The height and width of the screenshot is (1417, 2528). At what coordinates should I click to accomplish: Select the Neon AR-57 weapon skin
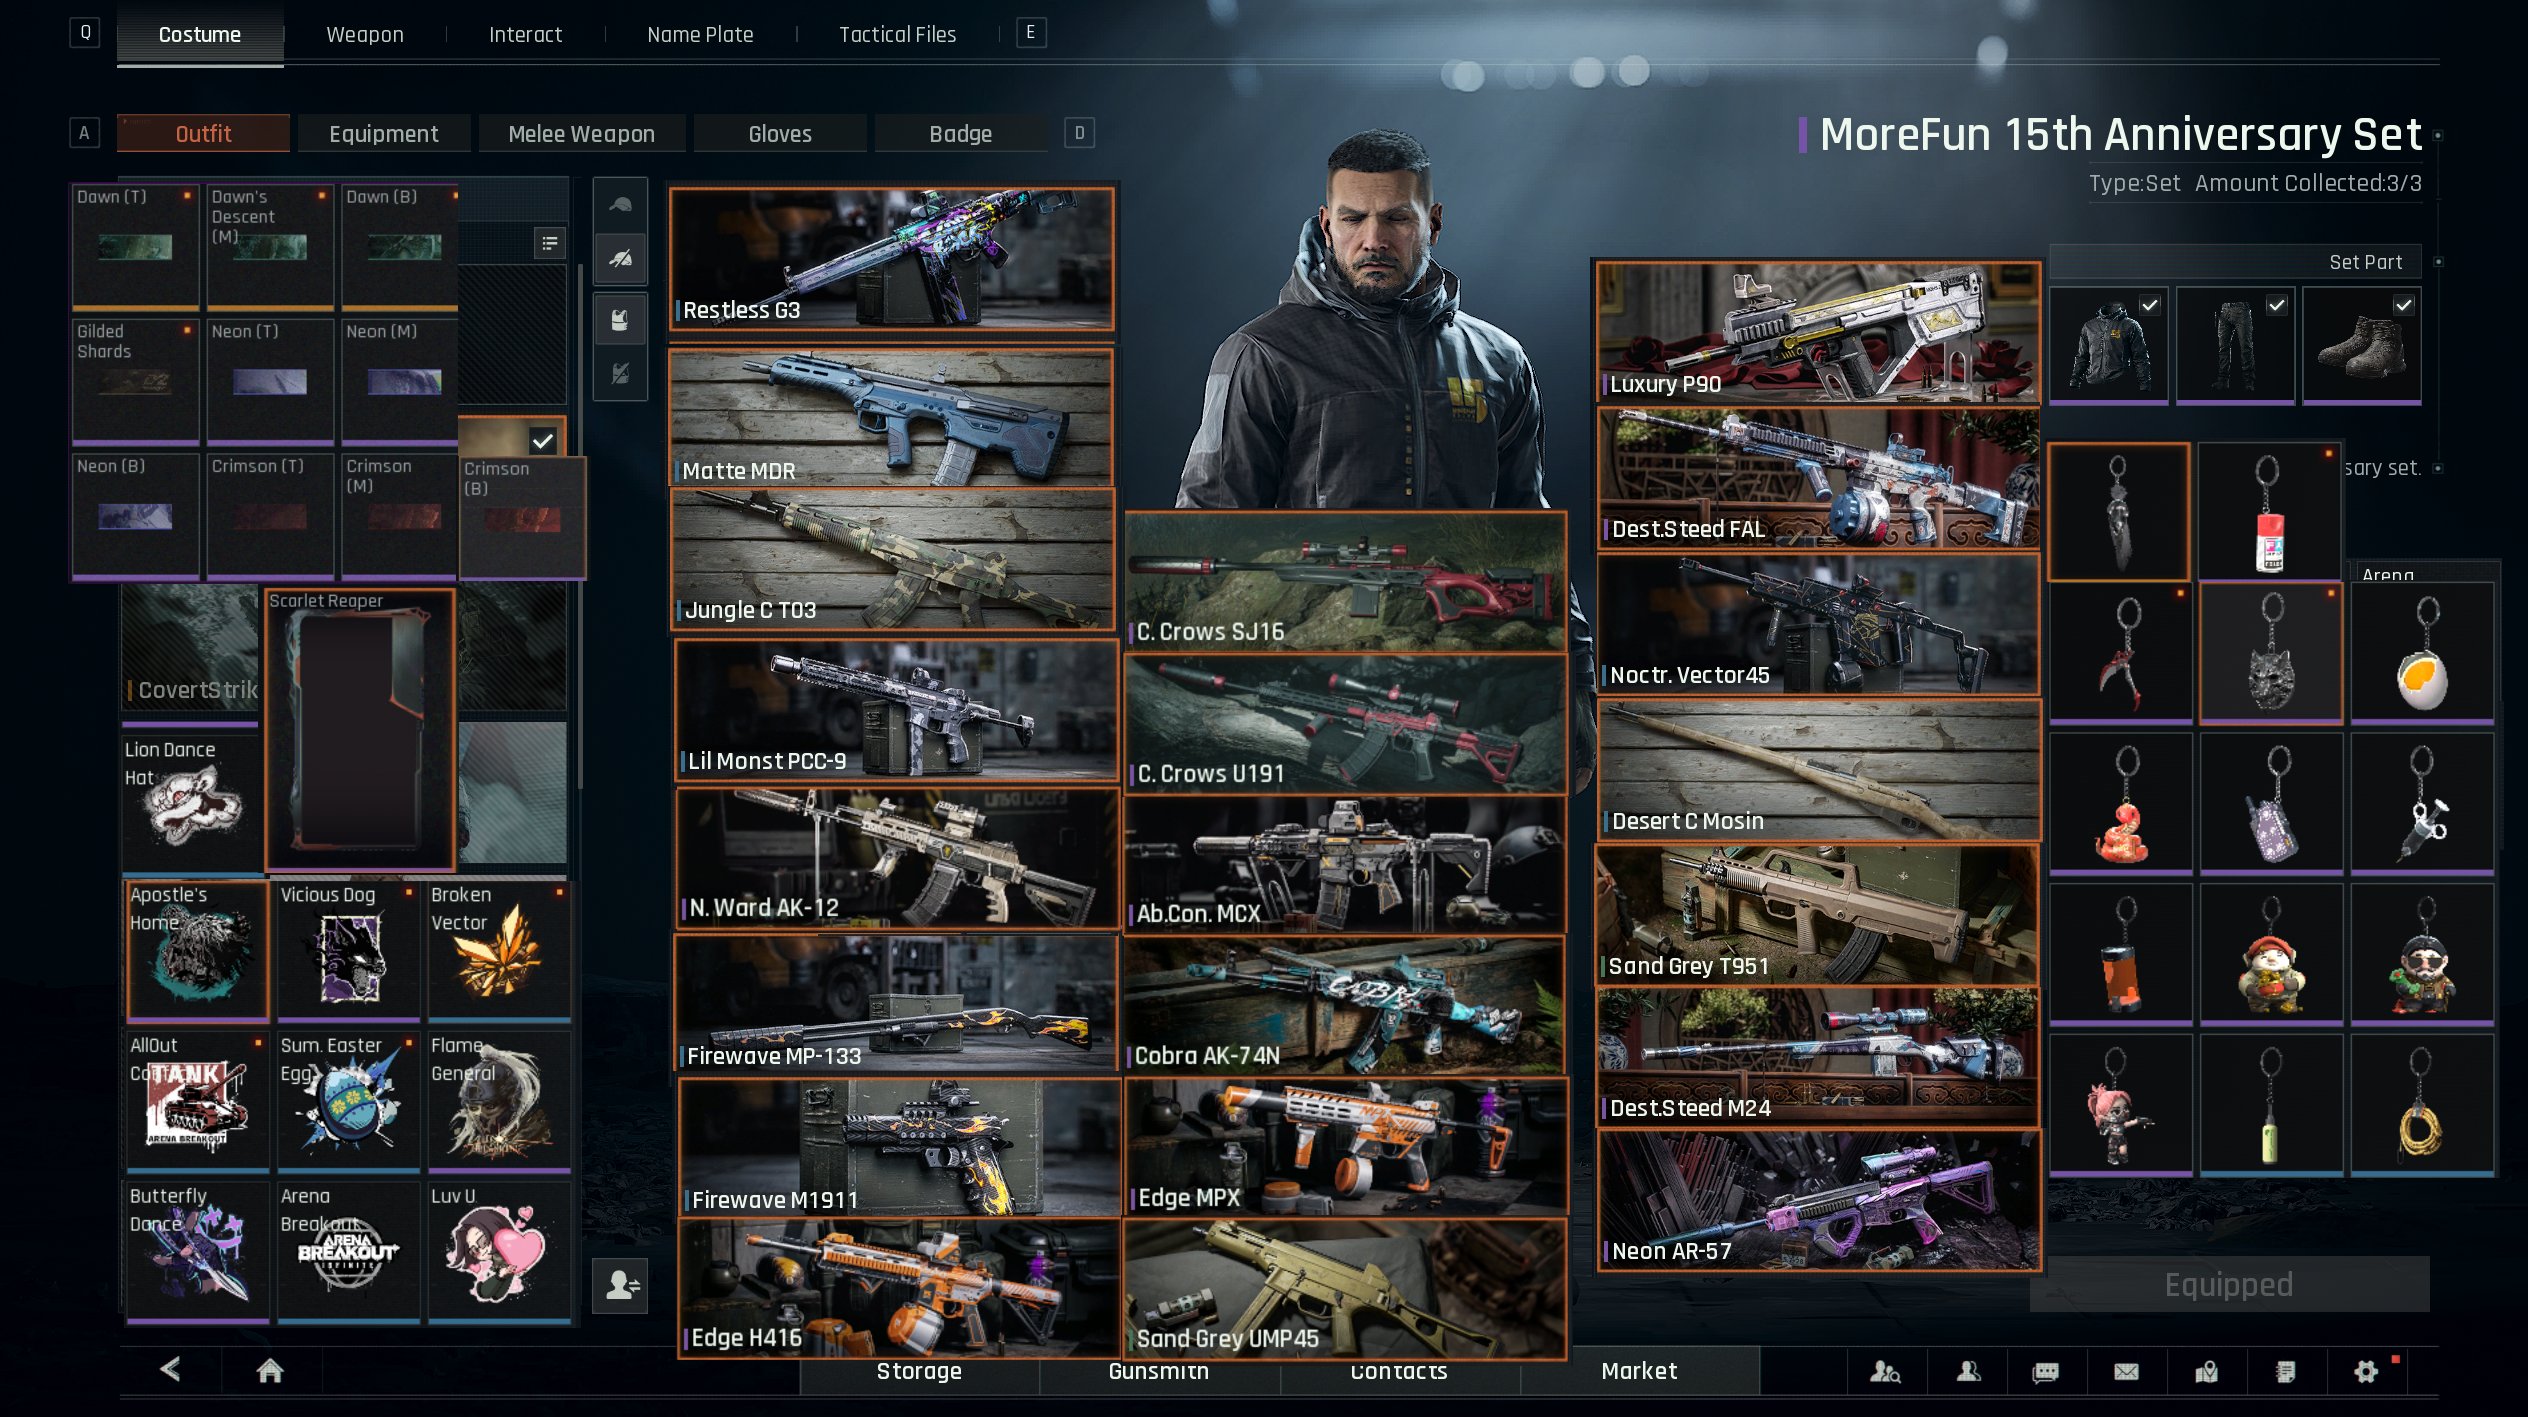pyautogui.click(x=1819, y=1201)
